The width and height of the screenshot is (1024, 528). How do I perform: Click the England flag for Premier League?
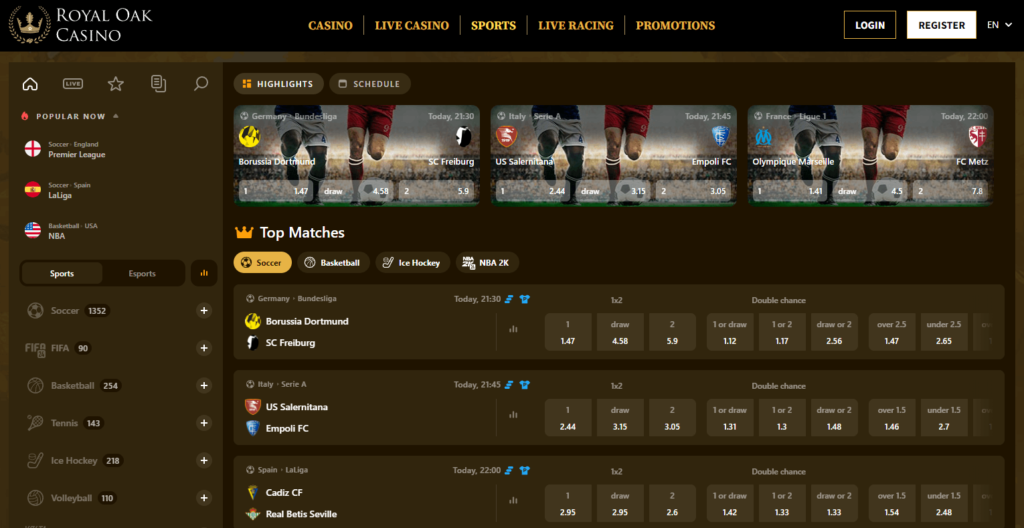point(33,148)
